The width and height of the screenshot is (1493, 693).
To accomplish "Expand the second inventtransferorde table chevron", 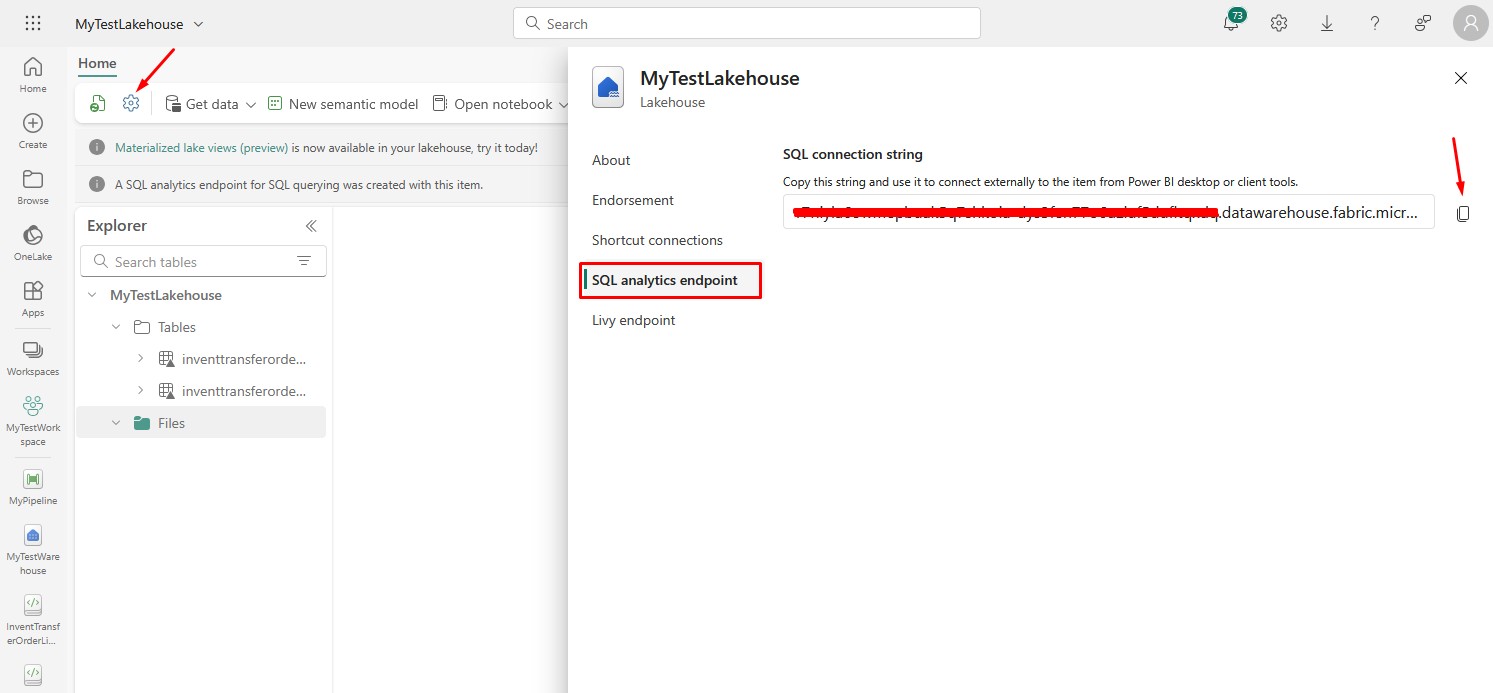I will click(x=140, y=391).
